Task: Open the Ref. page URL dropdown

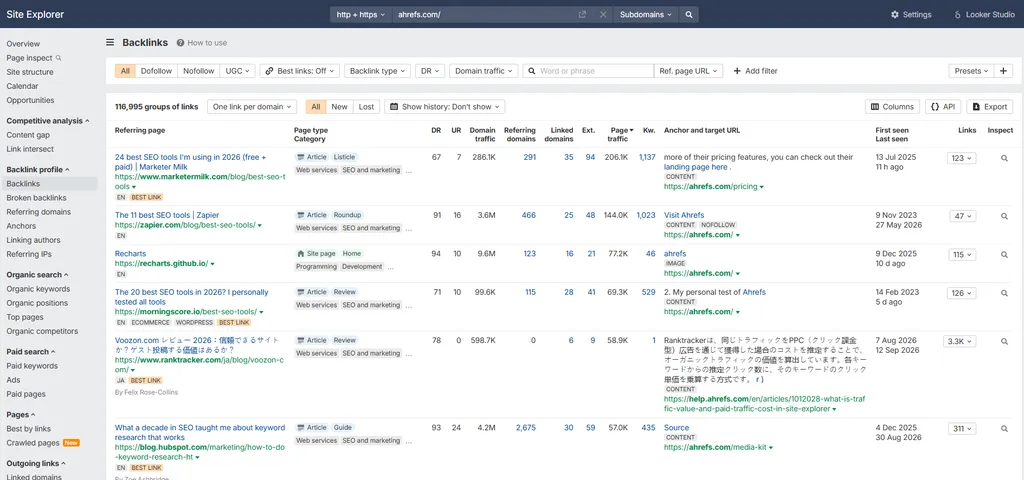Action: 688,71
